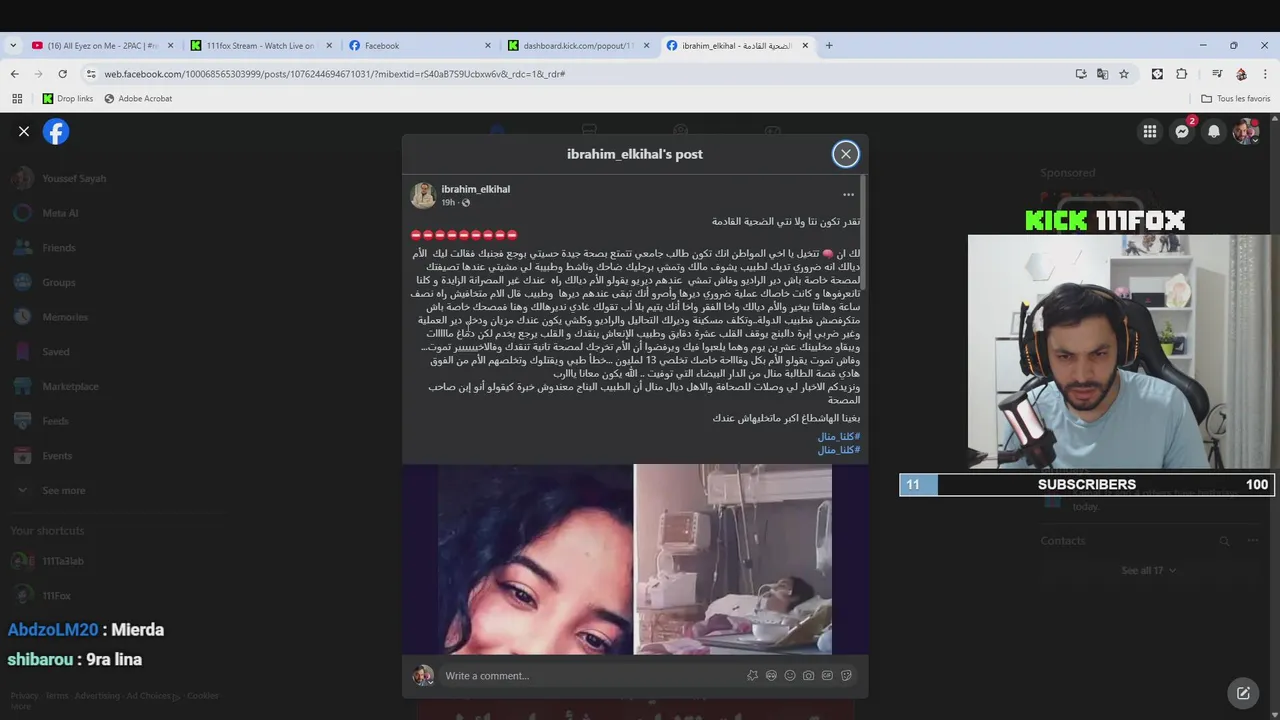
Task: Expand See all 17 contacts
Action: tap(1148, 570)
